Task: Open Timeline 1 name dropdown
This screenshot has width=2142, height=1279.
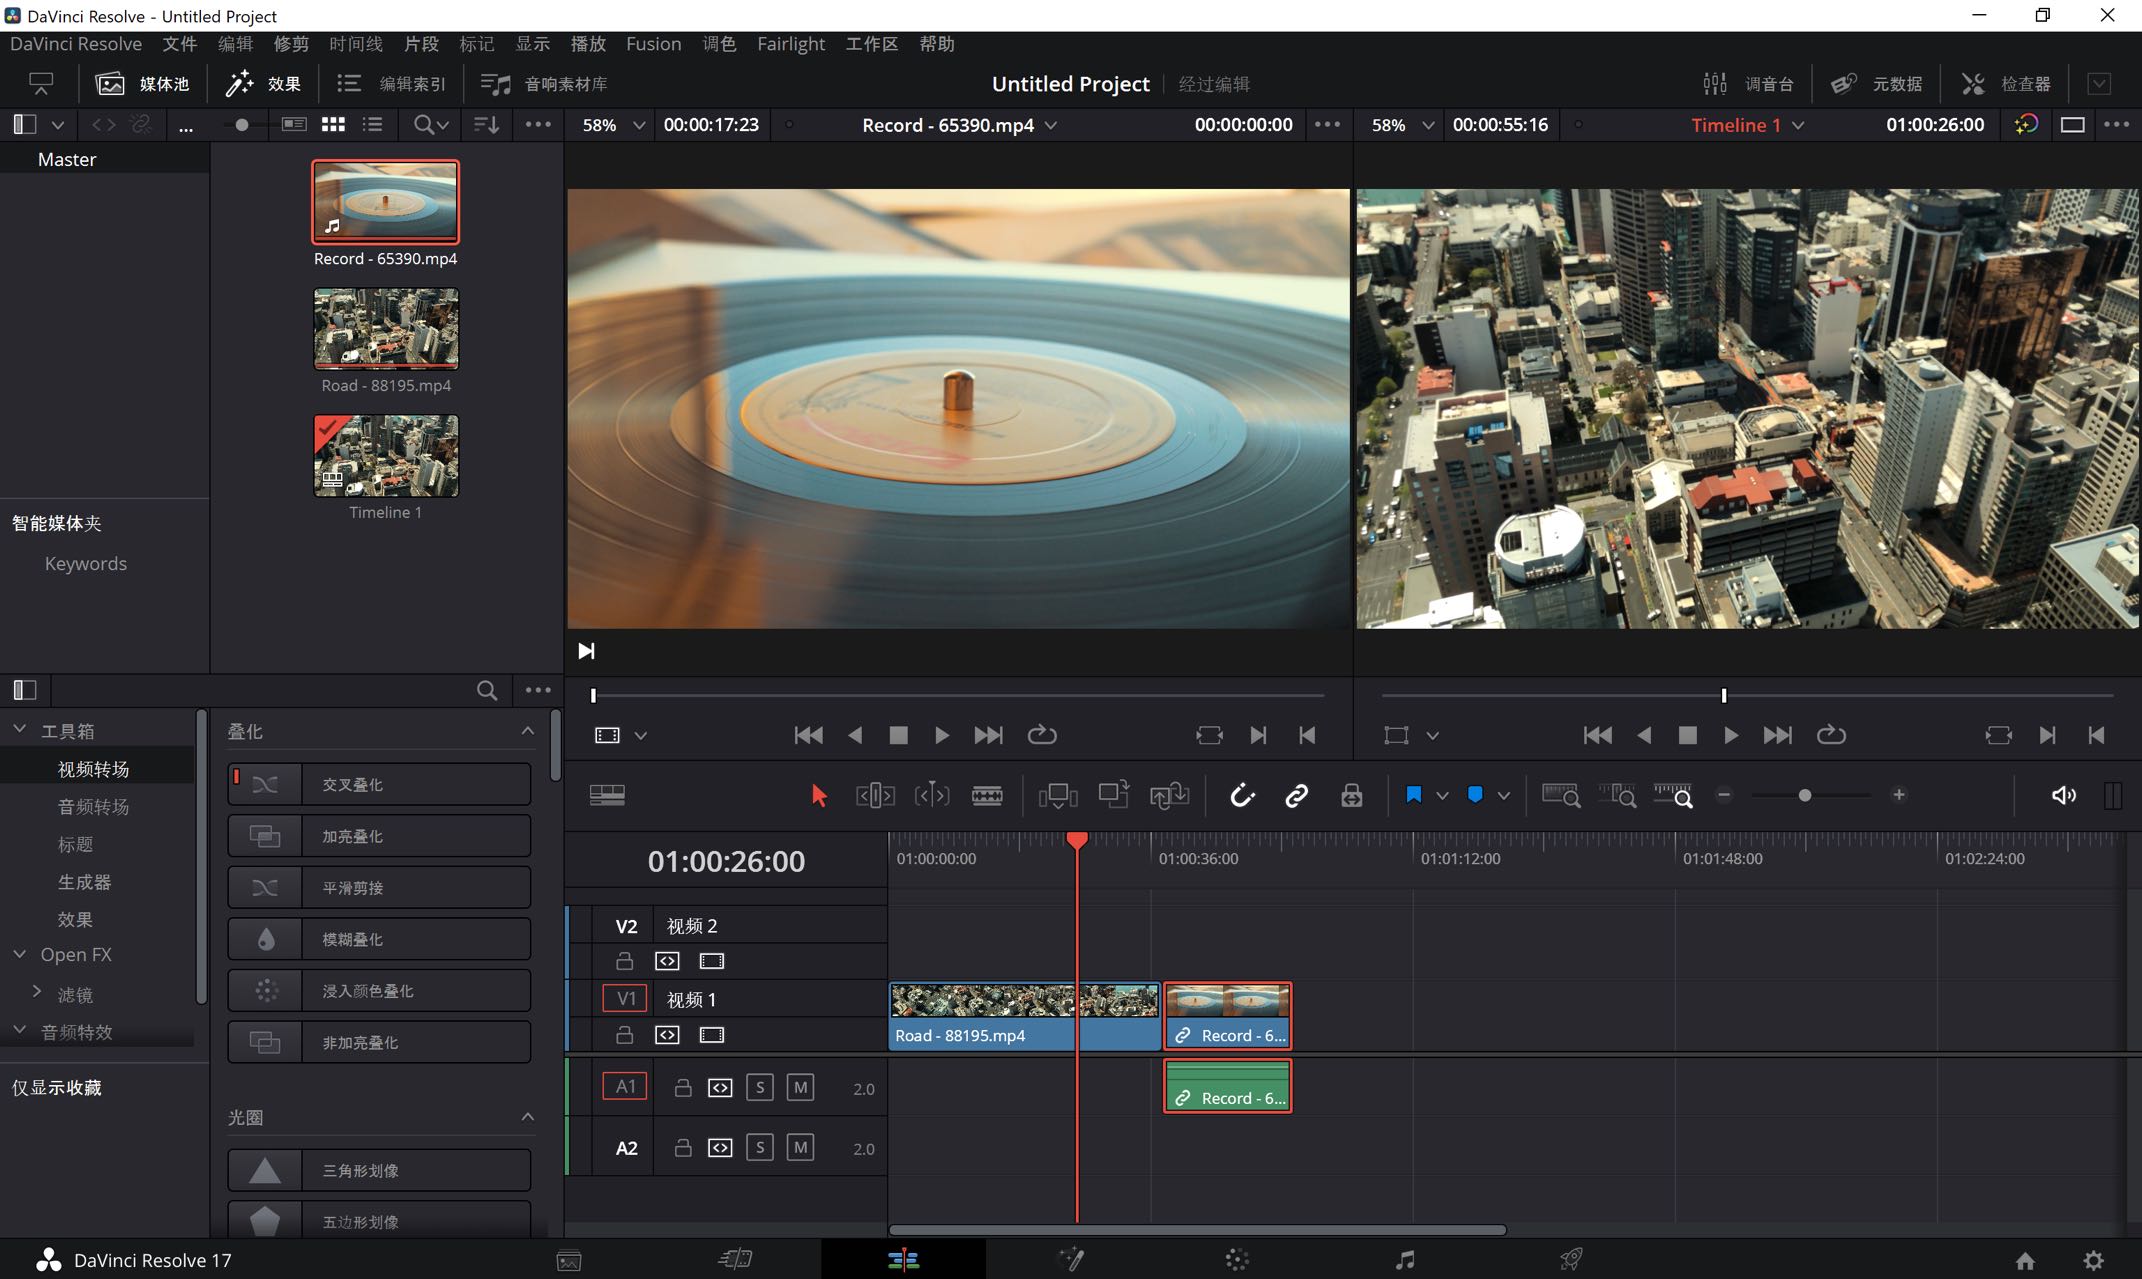Action: pyautogui.click(x=1798, y=125)
